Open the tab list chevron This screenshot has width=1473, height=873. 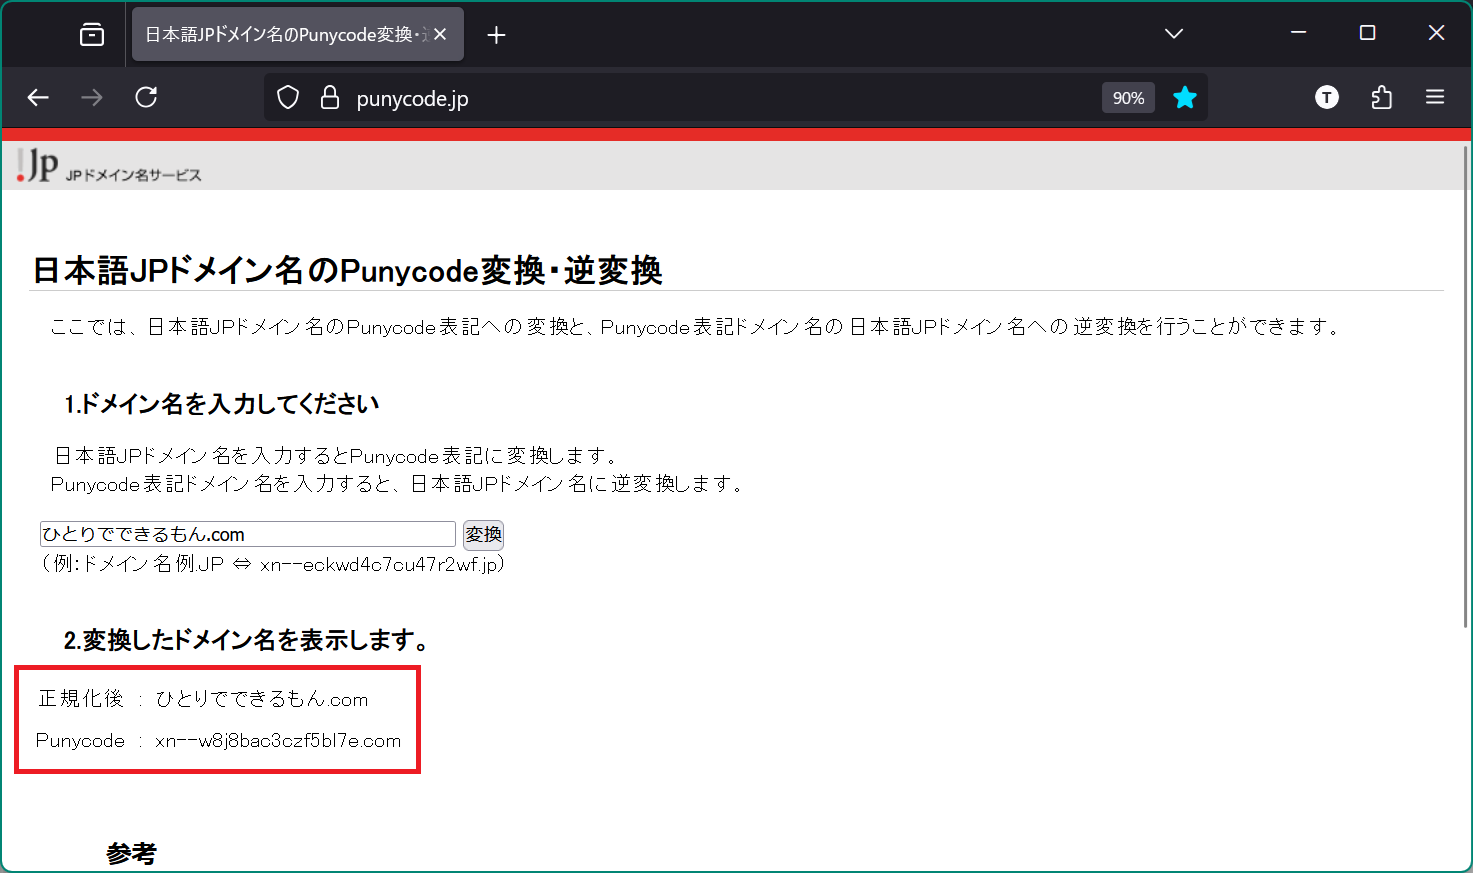pos(1173,33)
